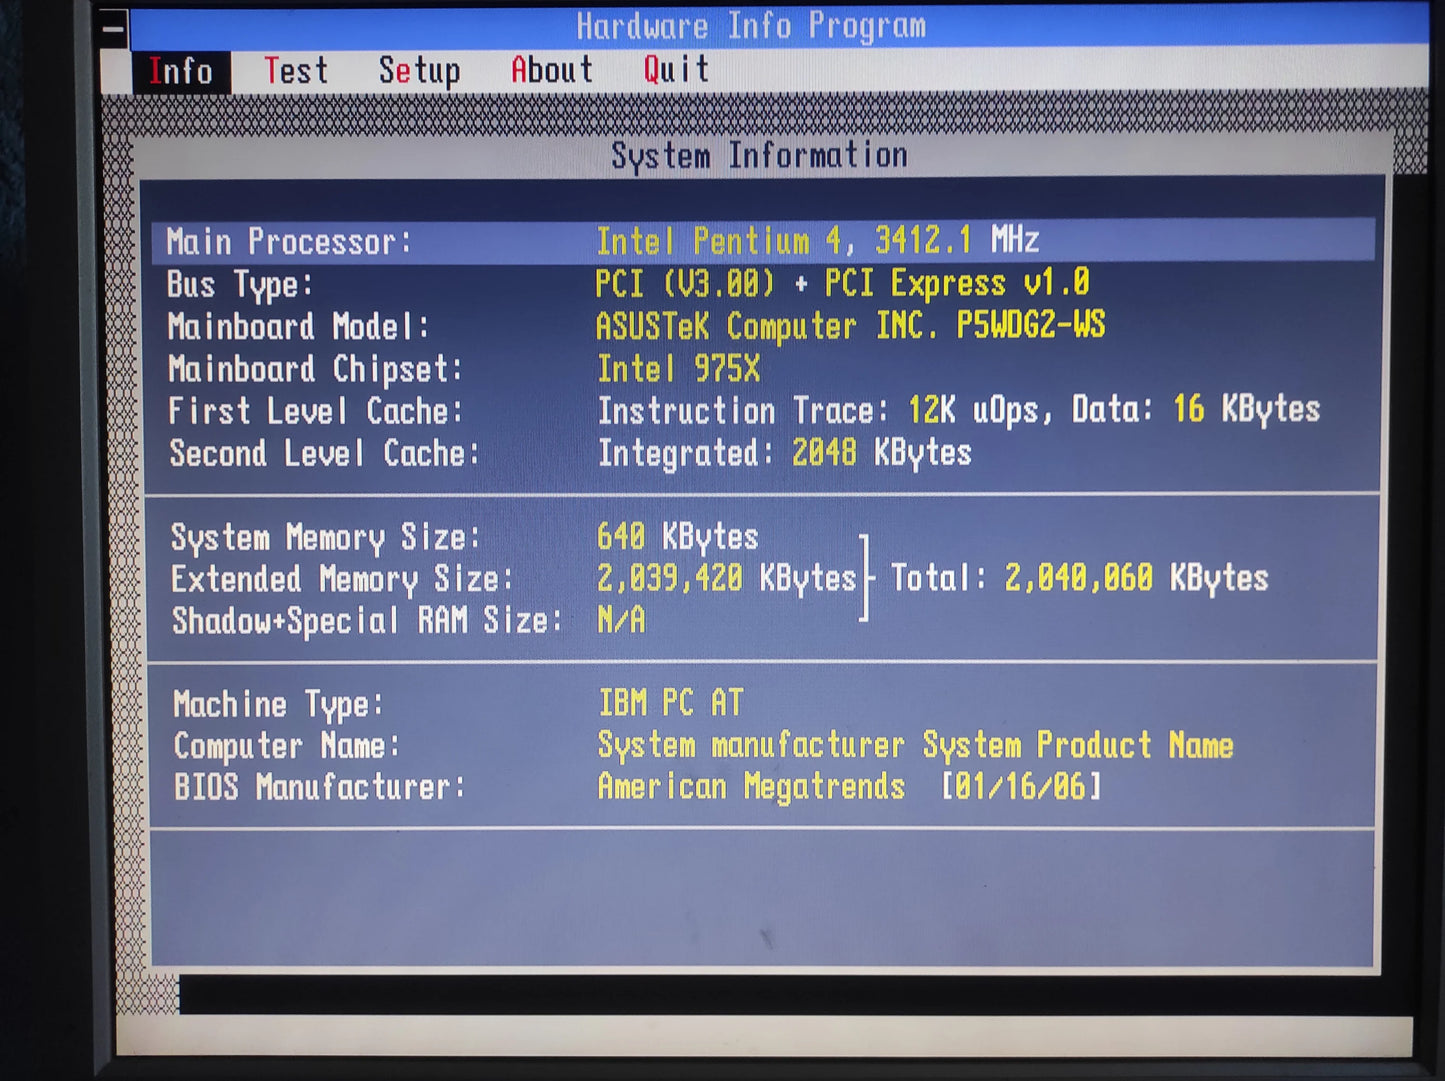Click the System Memory Size label
The width and height of the screenshot is (1445, 1081).
pos(325,538)
